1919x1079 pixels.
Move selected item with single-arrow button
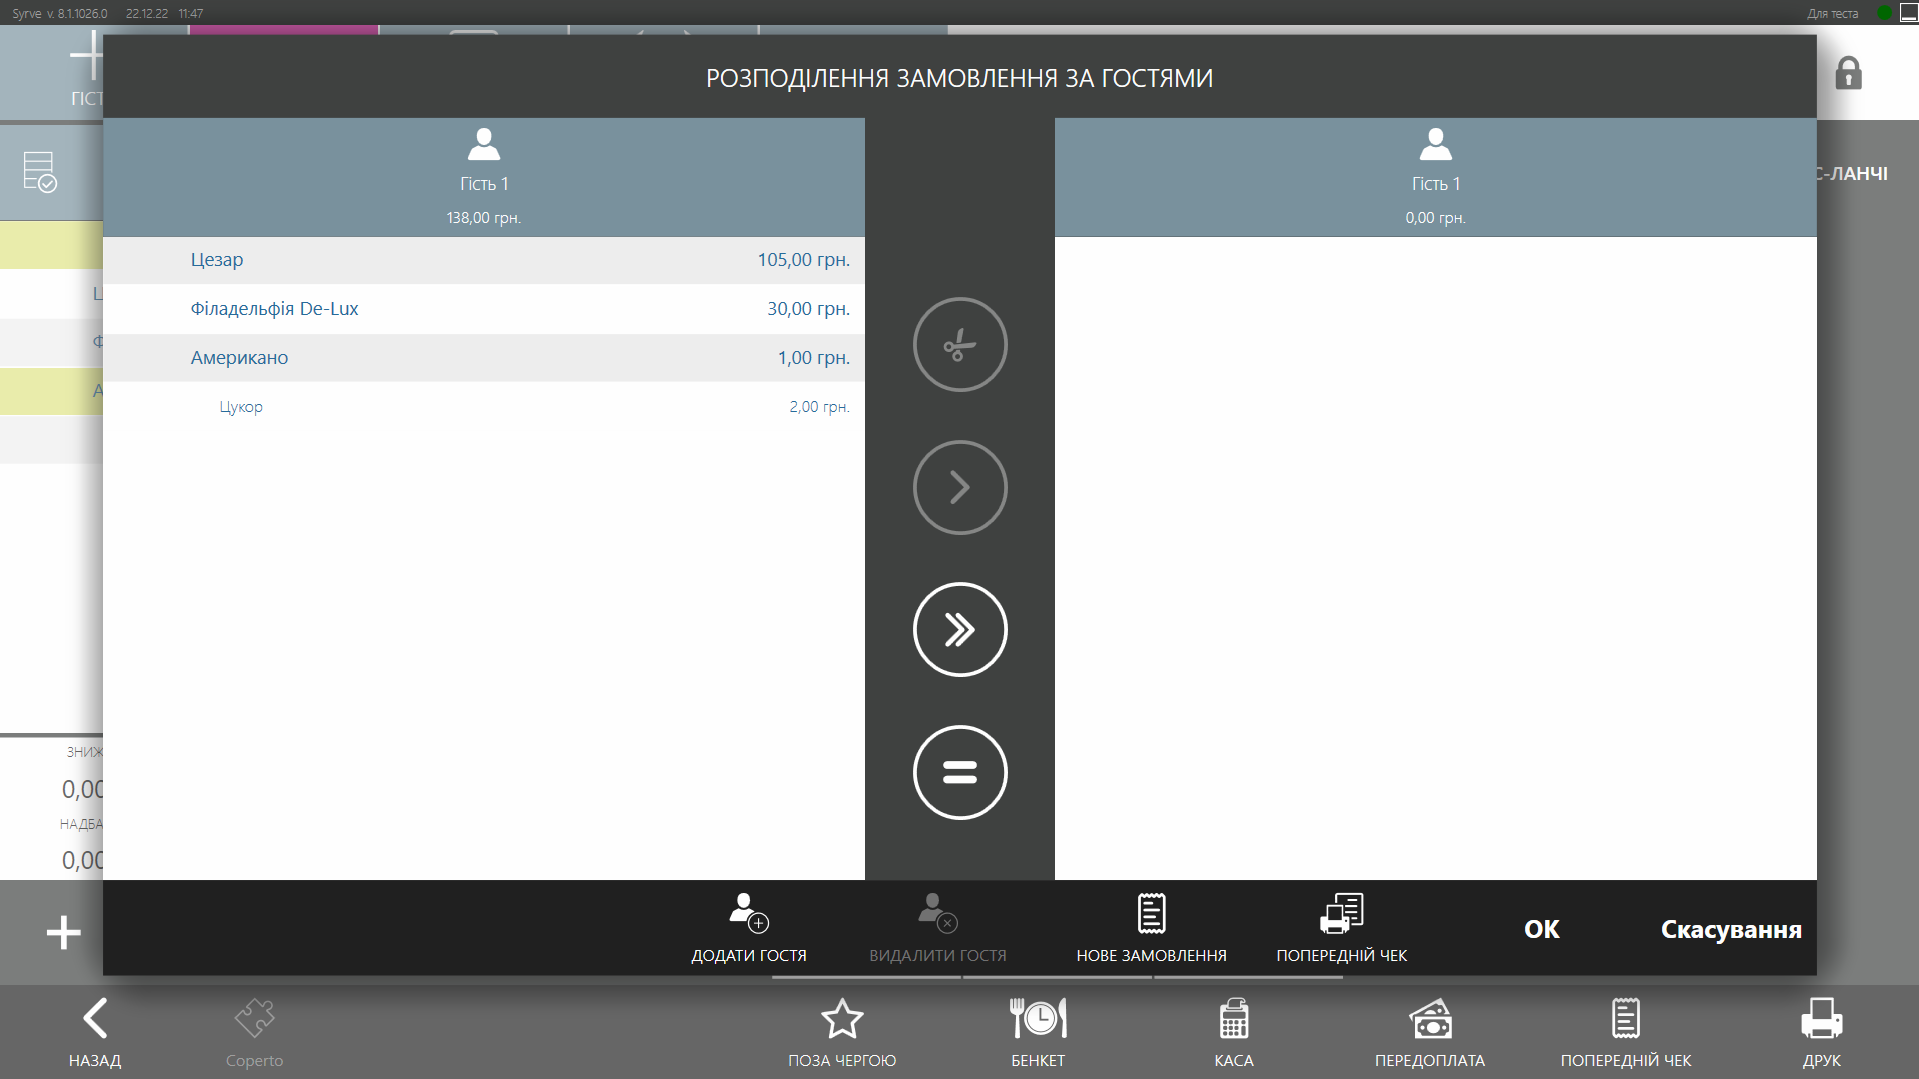[959, 488]
